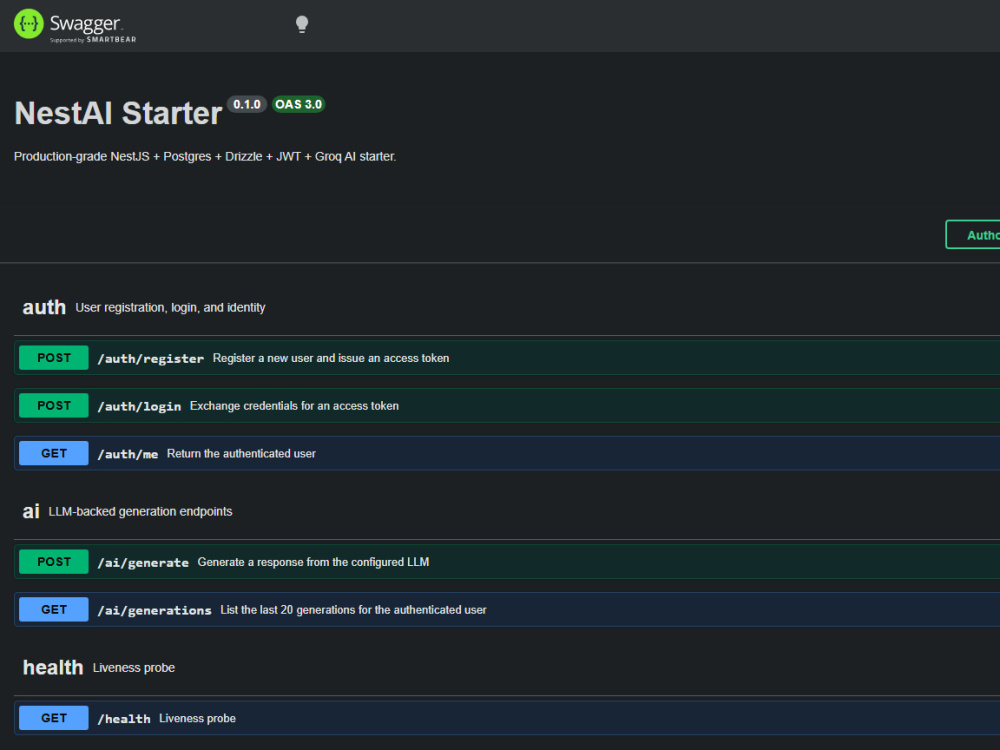The image size is (1000, 750).
Task: Expand GET /health endpoint
Action: (507, 718)
